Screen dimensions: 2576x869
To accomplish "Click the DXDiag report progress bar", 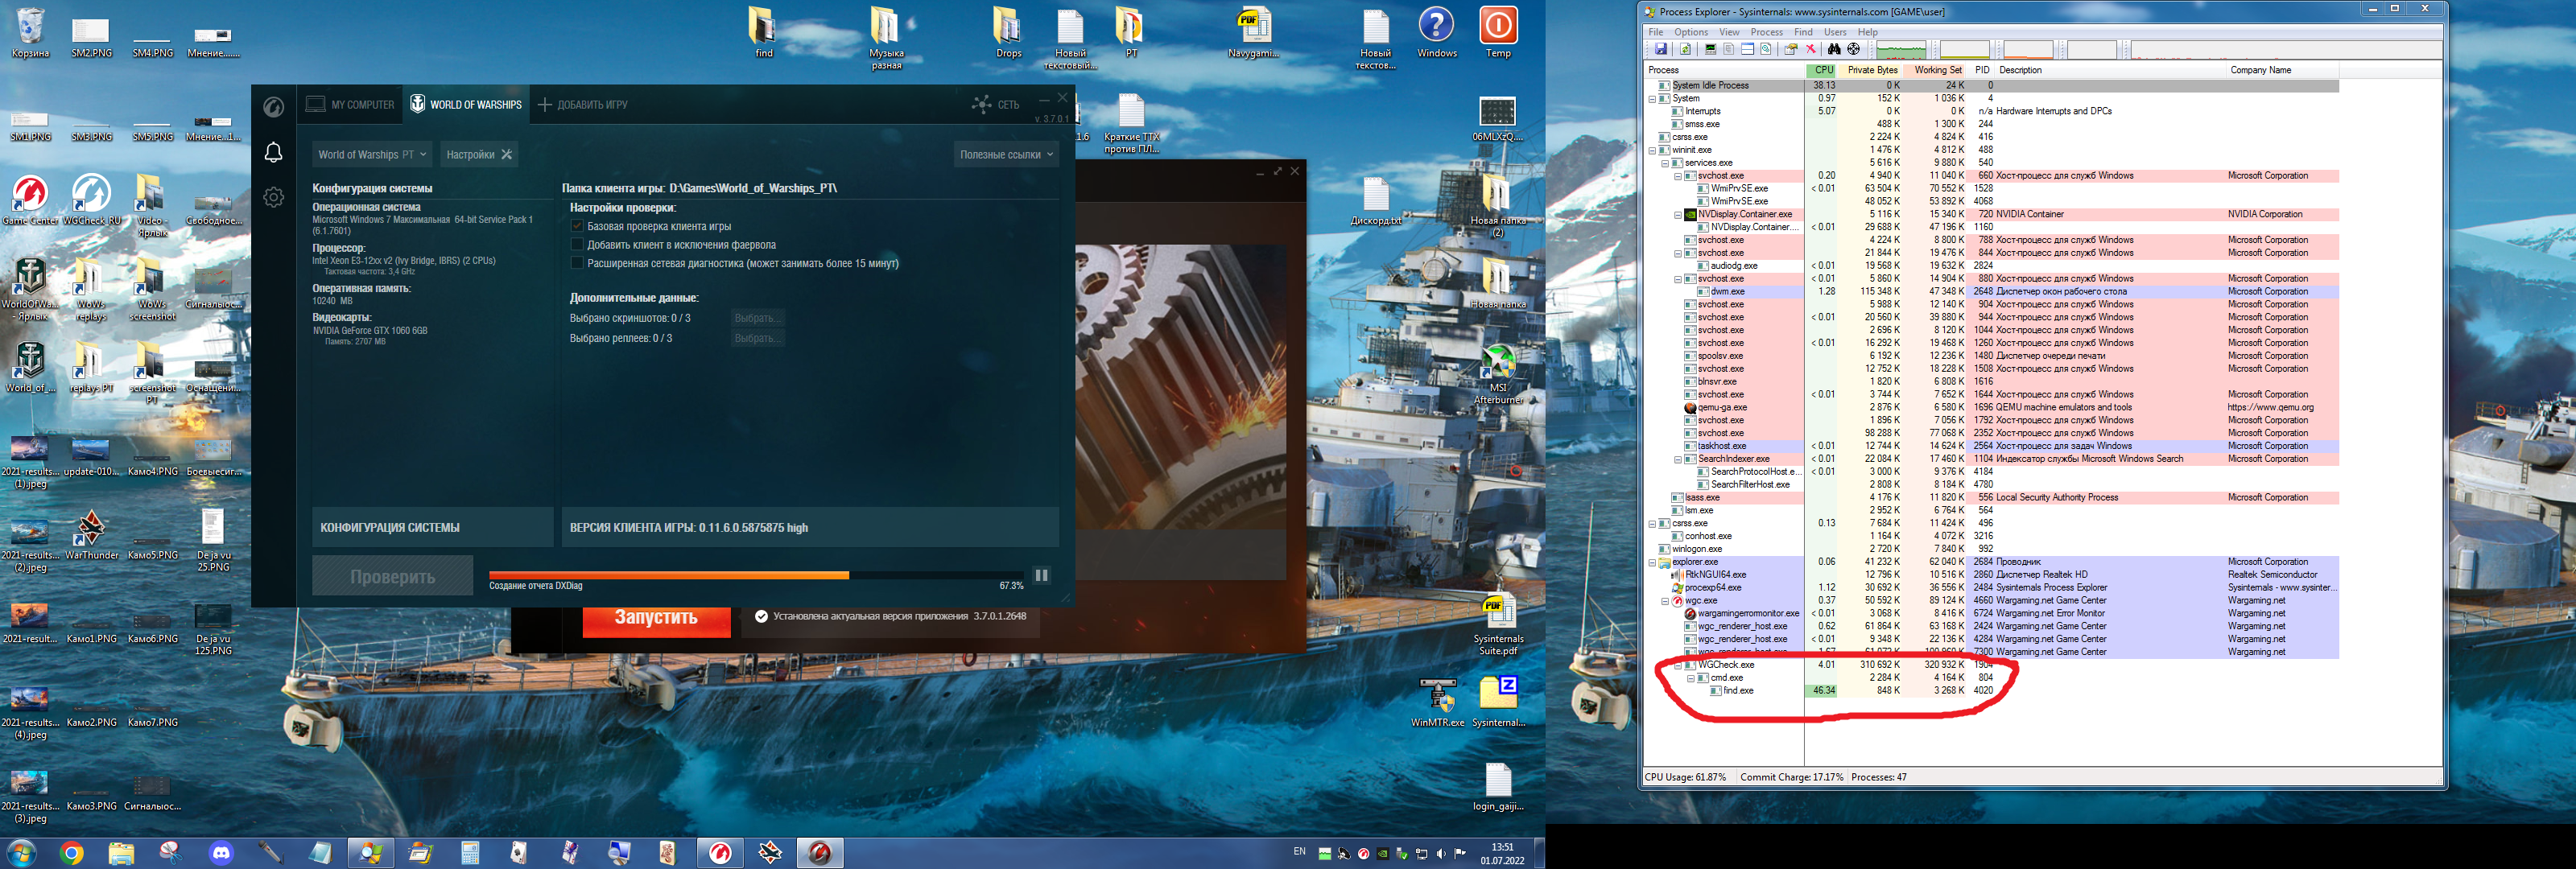I will (756, 575).
